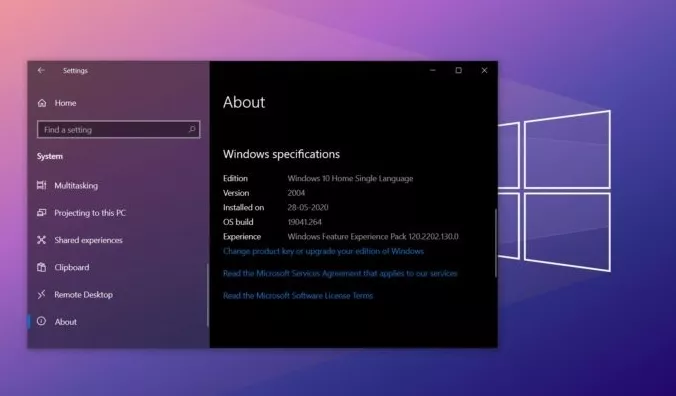Screen dimensions: 676x396
Task: Click the About info icon
Action: [41, 321]
